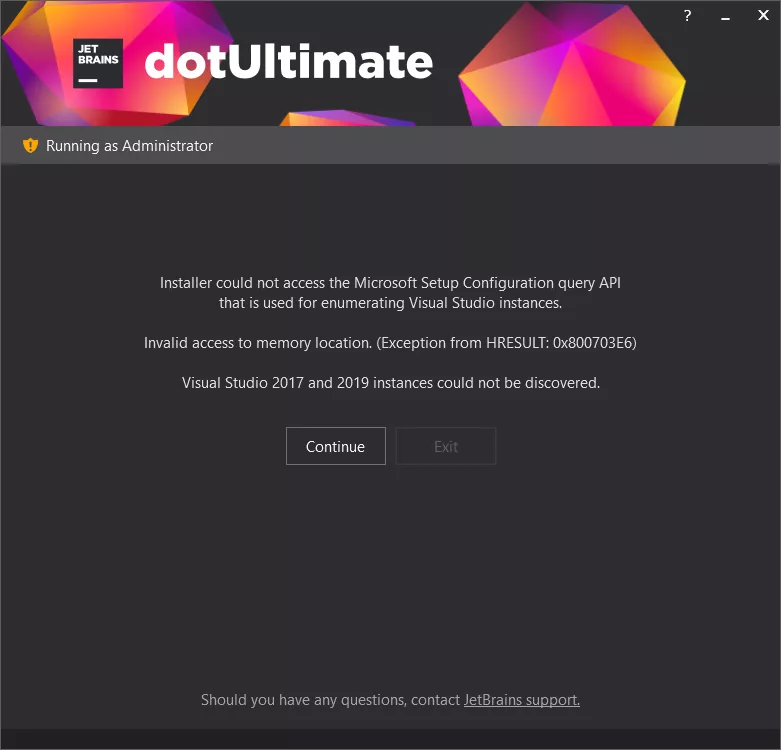Open the JetBrains support link
781x750 pixels.
521,700
